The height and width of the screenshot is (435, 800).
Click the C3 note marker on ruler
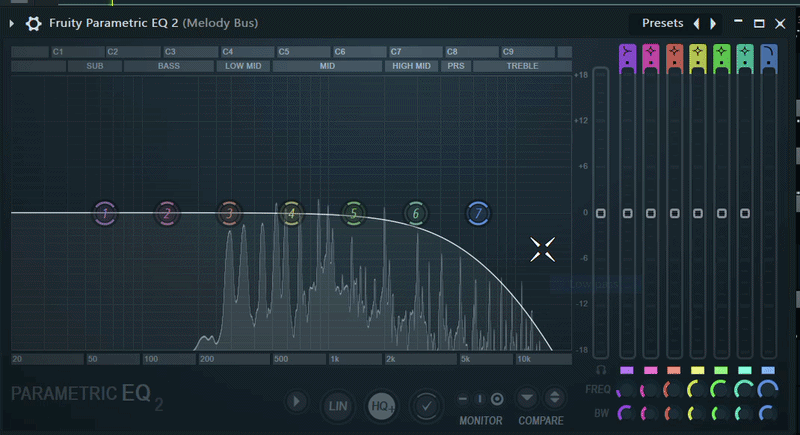coord(170,52)
